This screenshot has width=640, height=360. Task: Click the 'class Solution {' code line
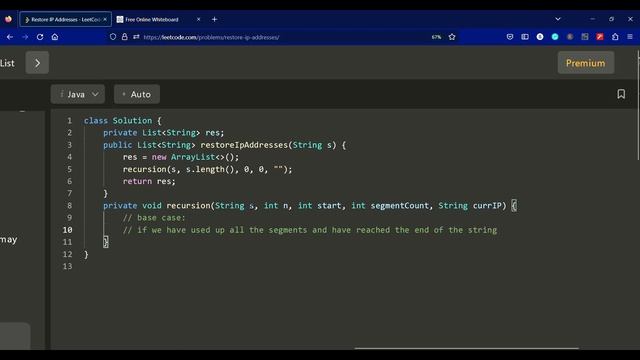123,120
